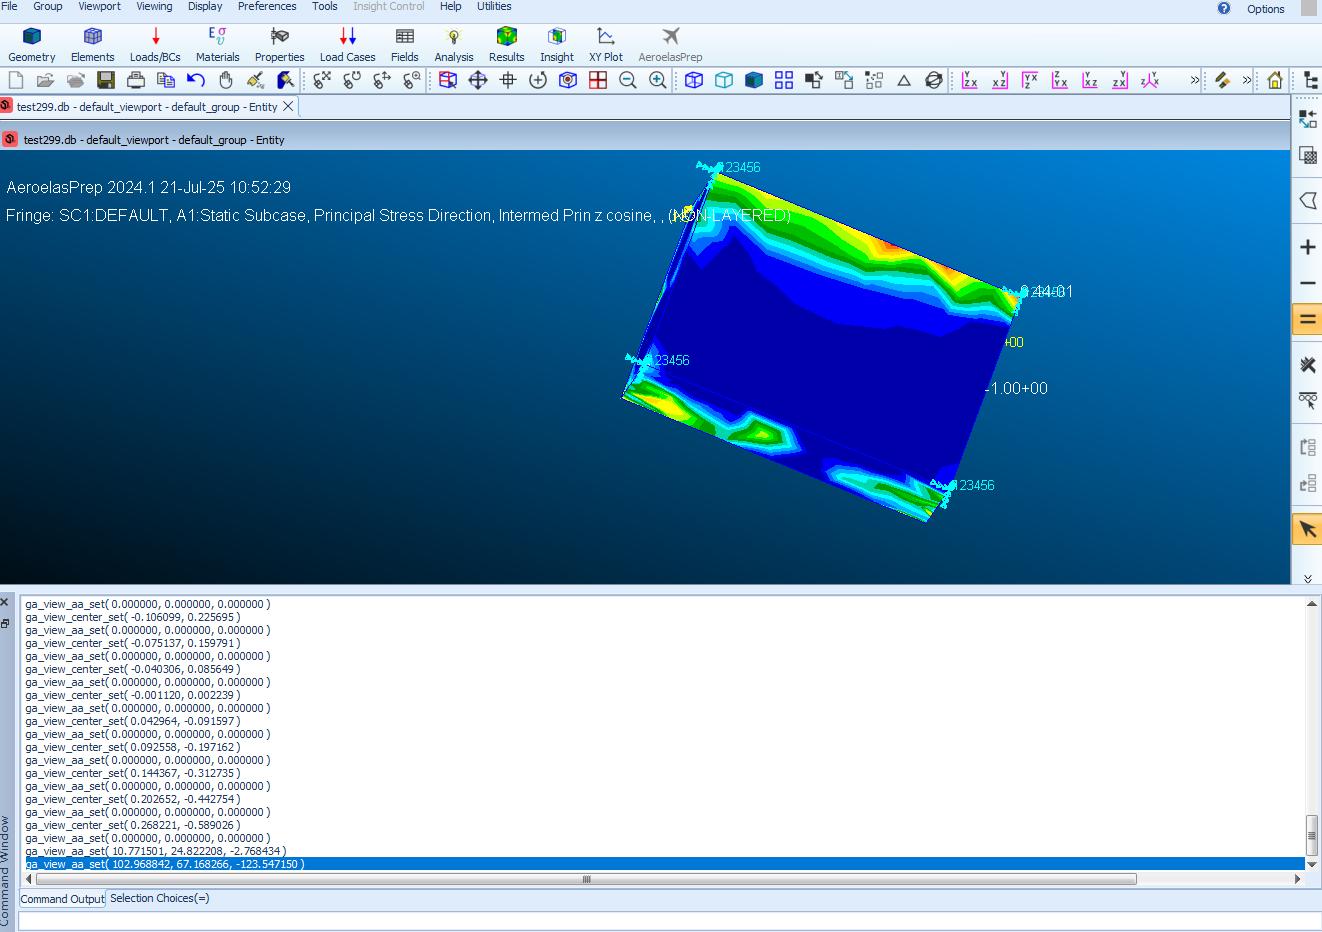Click the zoom out magnifier icon
Viewport: 1322px width, 932px height.
[x=628, y=80]
